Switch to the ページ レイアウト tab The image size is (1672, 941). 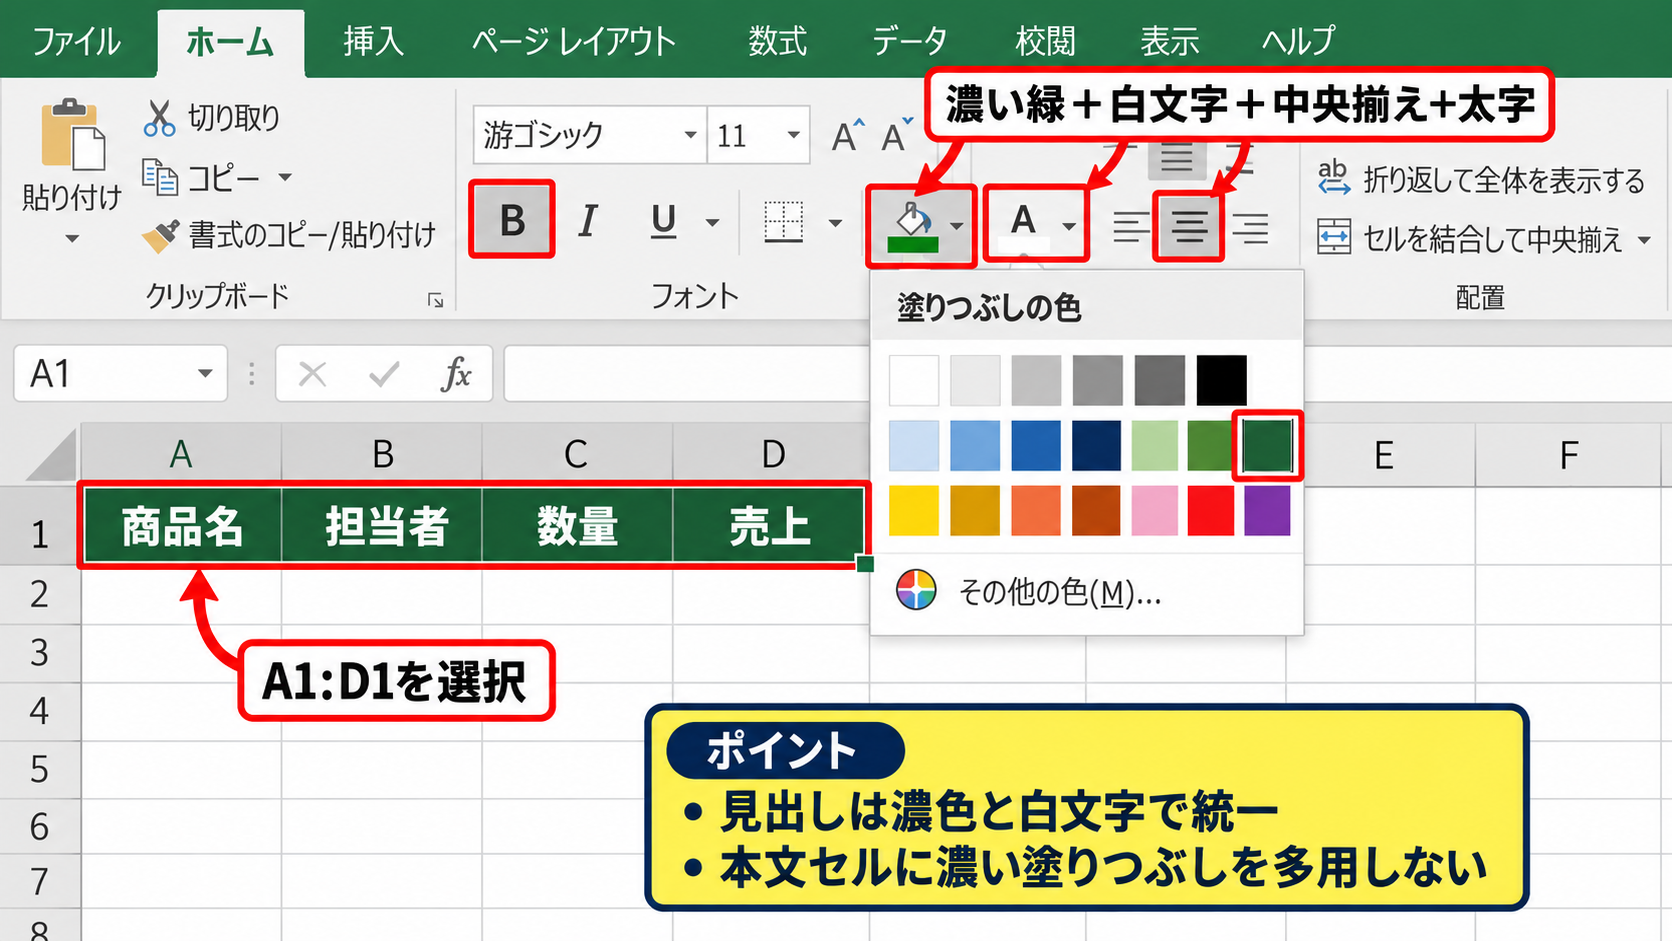coord(574,41)
